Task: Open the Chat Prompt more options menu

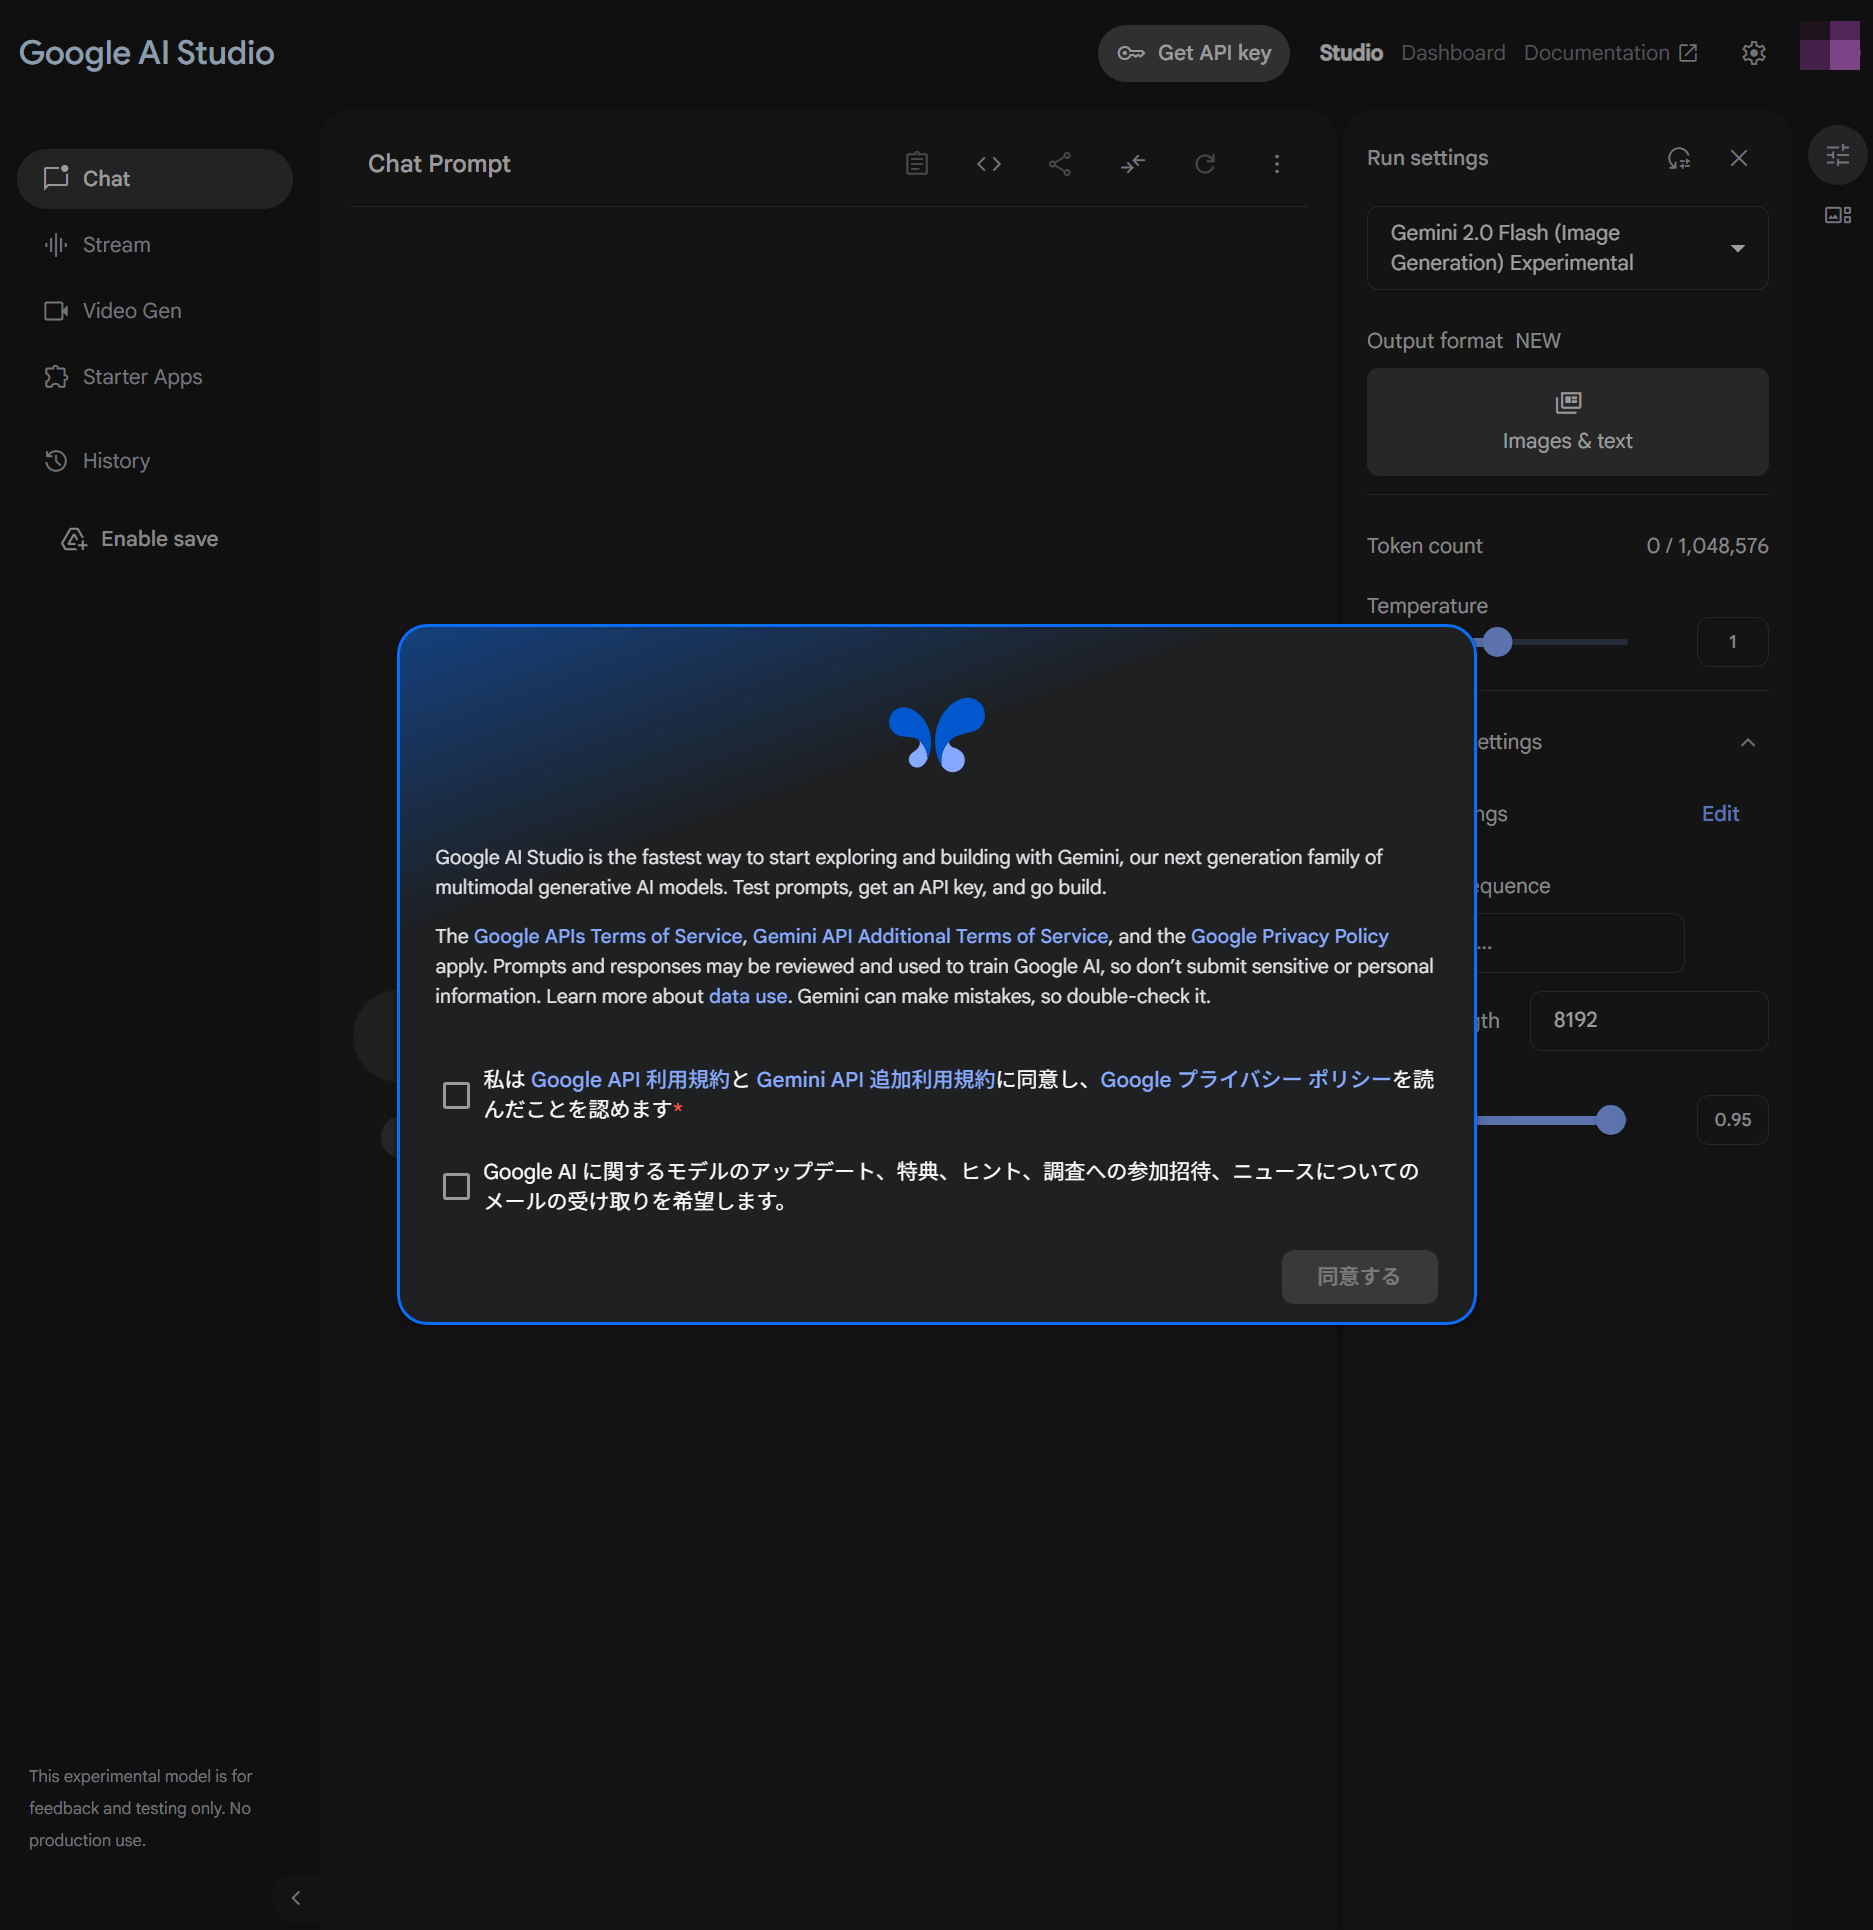Action: click(x=1276, y=164)
